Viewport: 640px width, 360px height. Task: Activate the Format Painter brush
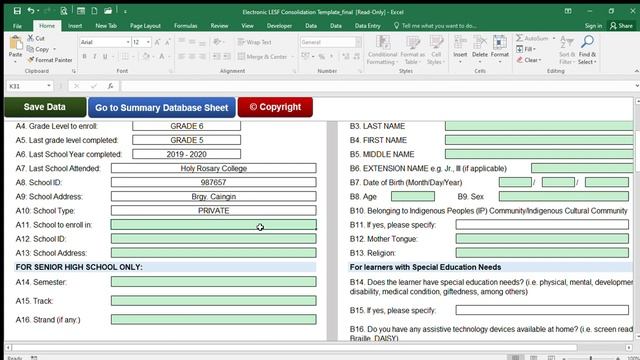50,60
